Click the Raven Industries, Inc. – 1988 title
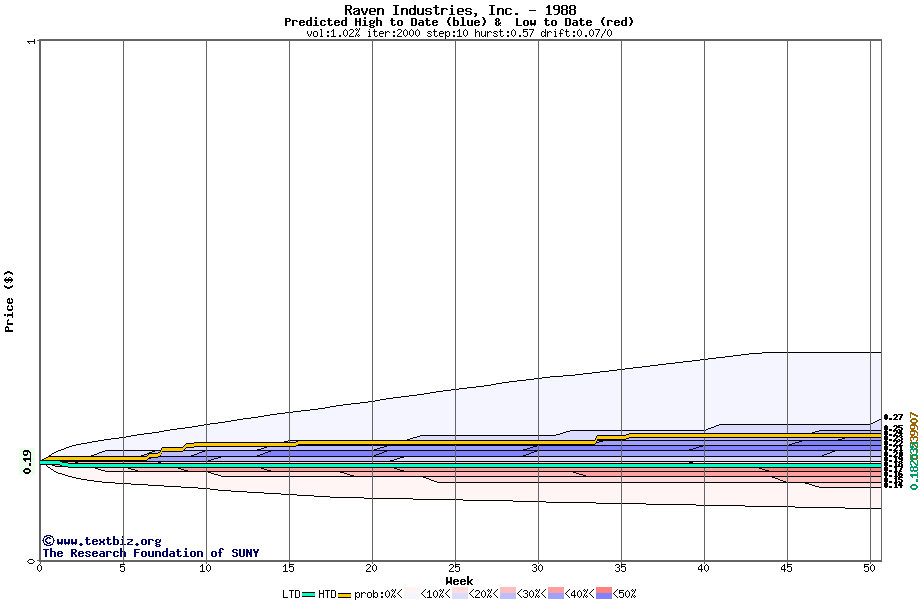Image resolution: width=920 pixels, height=600 pixels. [x=459, y=10]
